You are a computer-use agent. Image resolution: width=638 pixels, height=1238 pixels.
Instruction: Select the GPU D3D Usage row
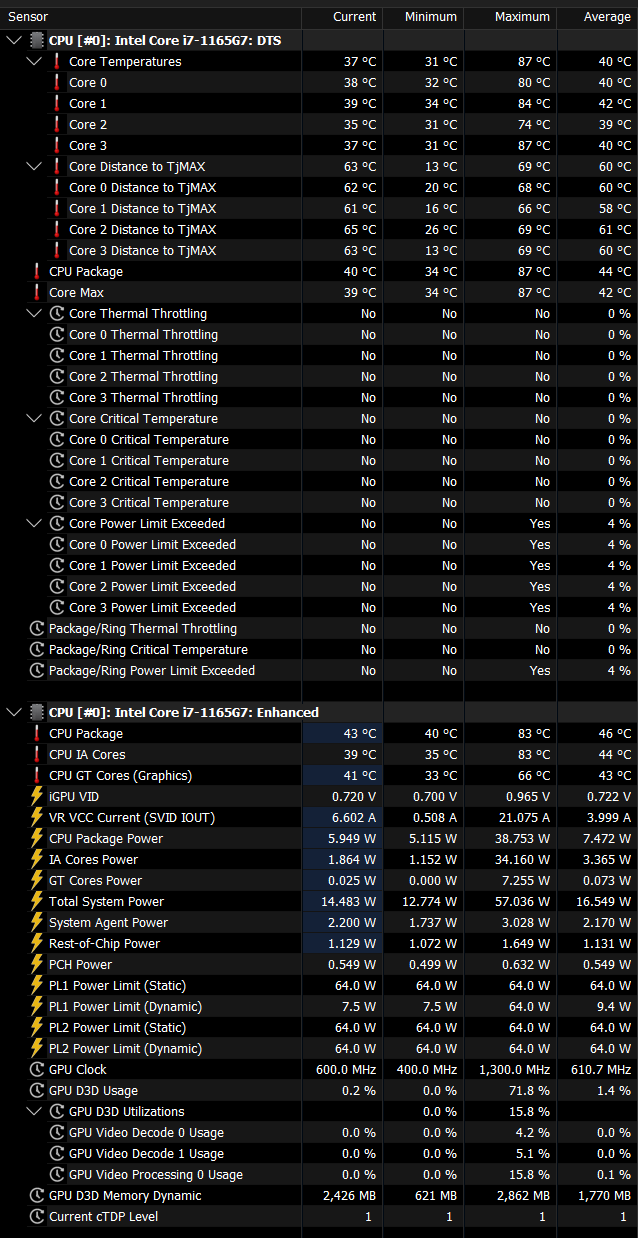click(319, 1090)
